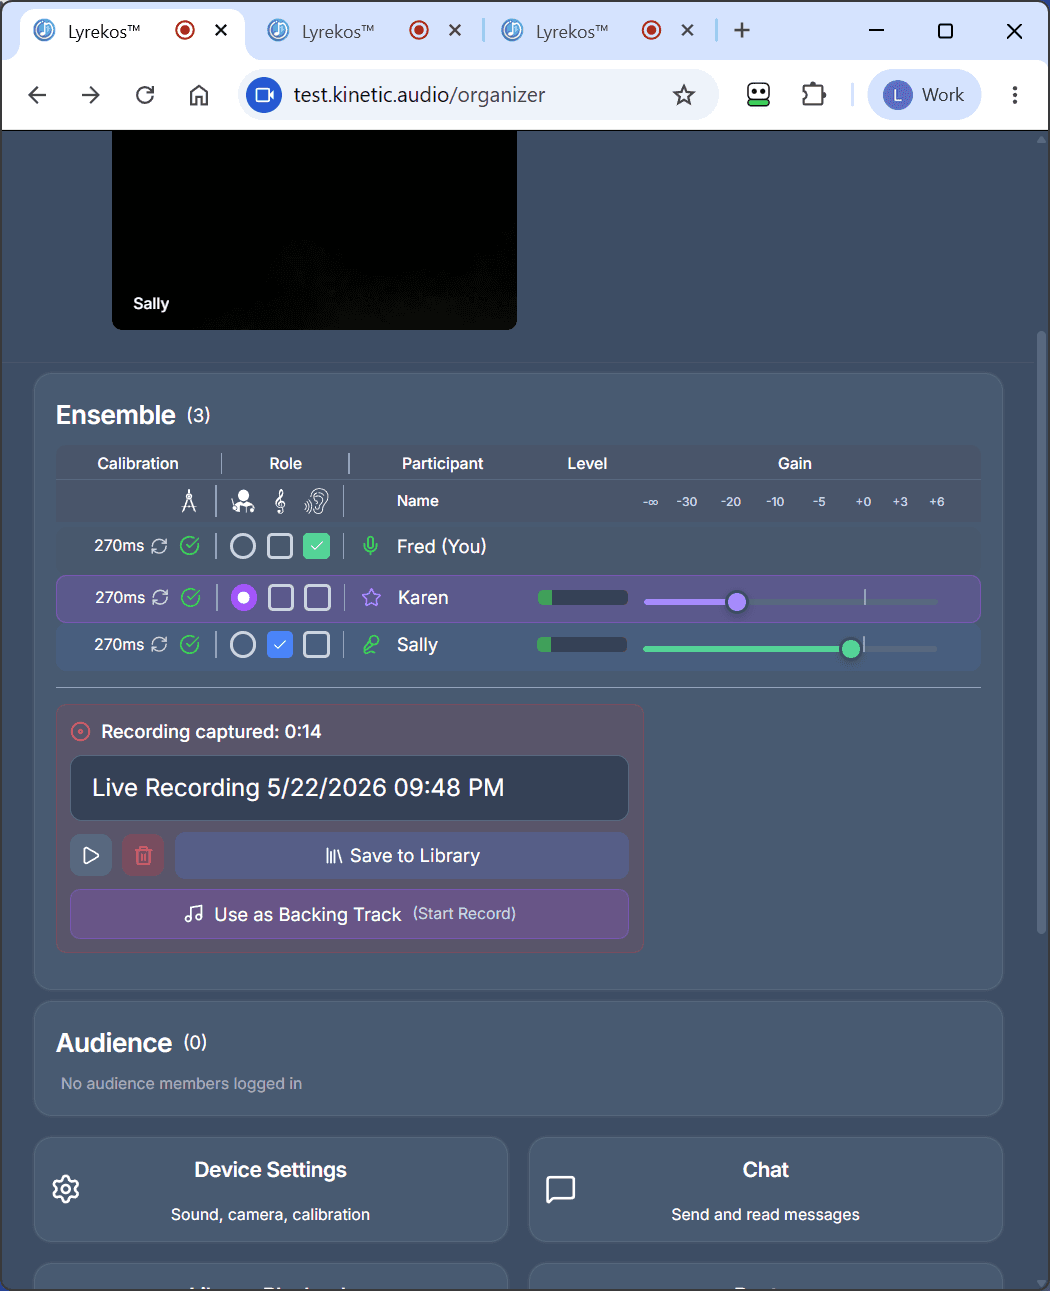Uncheck Sally's musician role checkbox

pos(280,645)
